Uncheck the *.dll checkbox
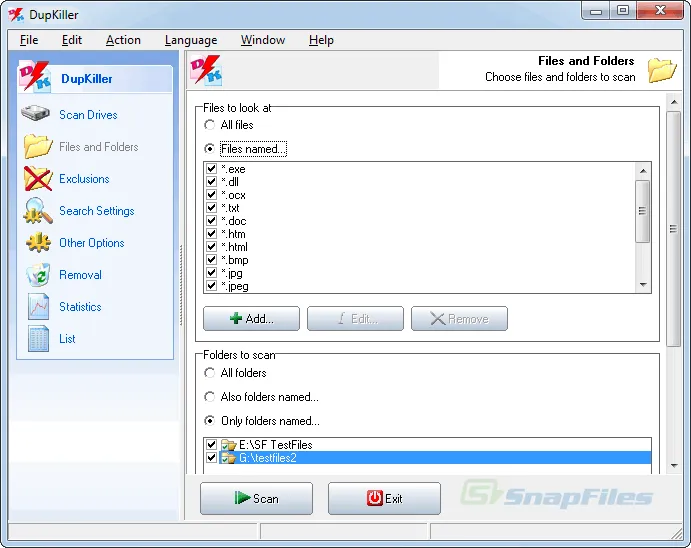The height and width of the screenshot is (548, 691). 212,181
